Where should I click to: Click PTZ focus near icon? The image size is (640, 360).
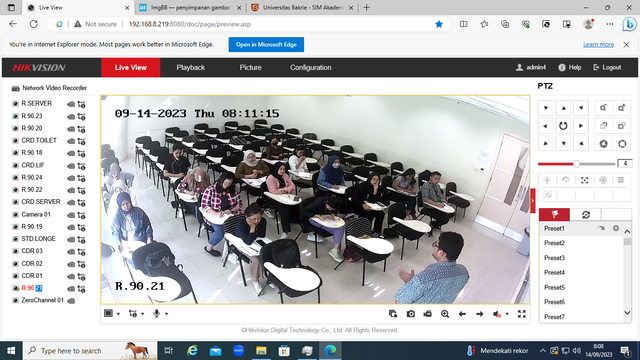click(603, 126)
